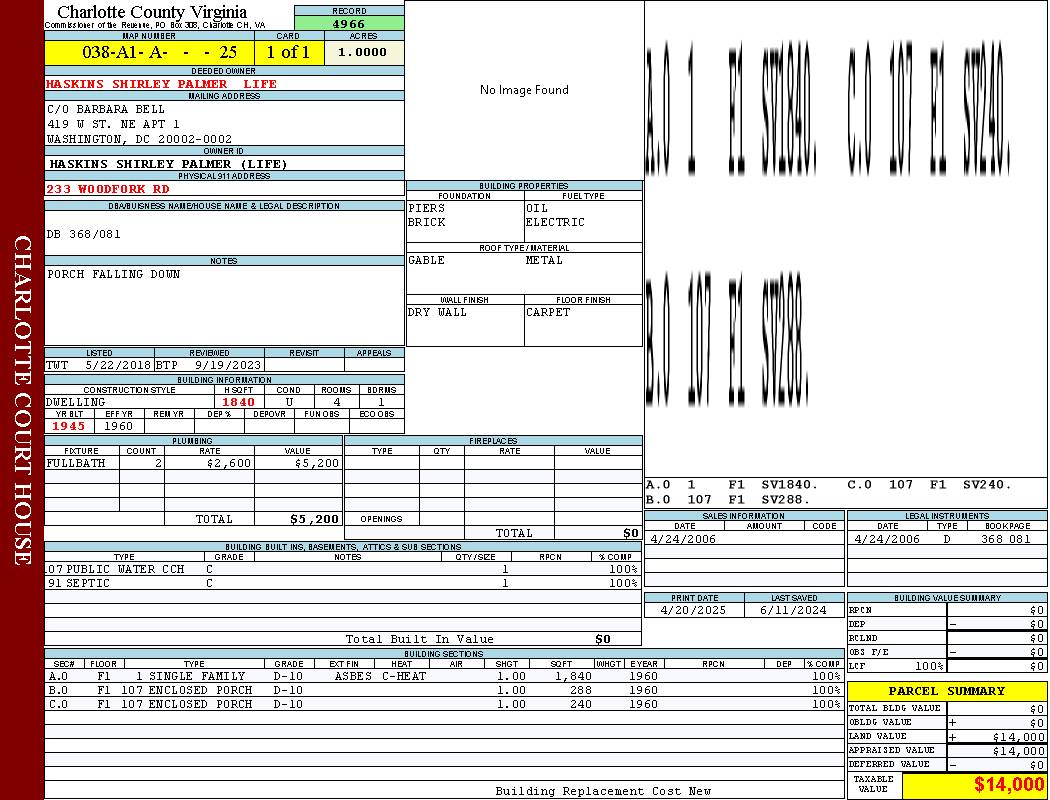Click section C.0 ENCLOSED PORCH row
The image size is (1050, 800).
pos(445,704)
